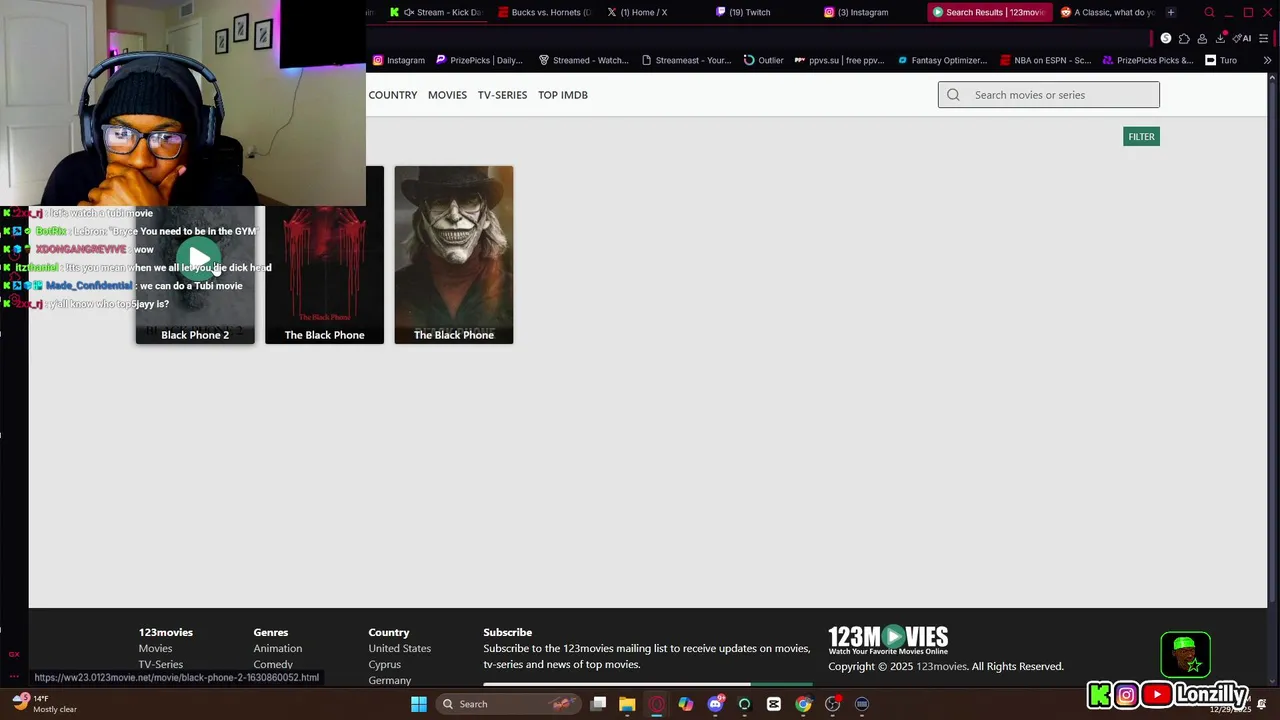Unmute the Kick stream tab audio icon
The height and width of the screenshot is (720, 1280).
(408, 12)
